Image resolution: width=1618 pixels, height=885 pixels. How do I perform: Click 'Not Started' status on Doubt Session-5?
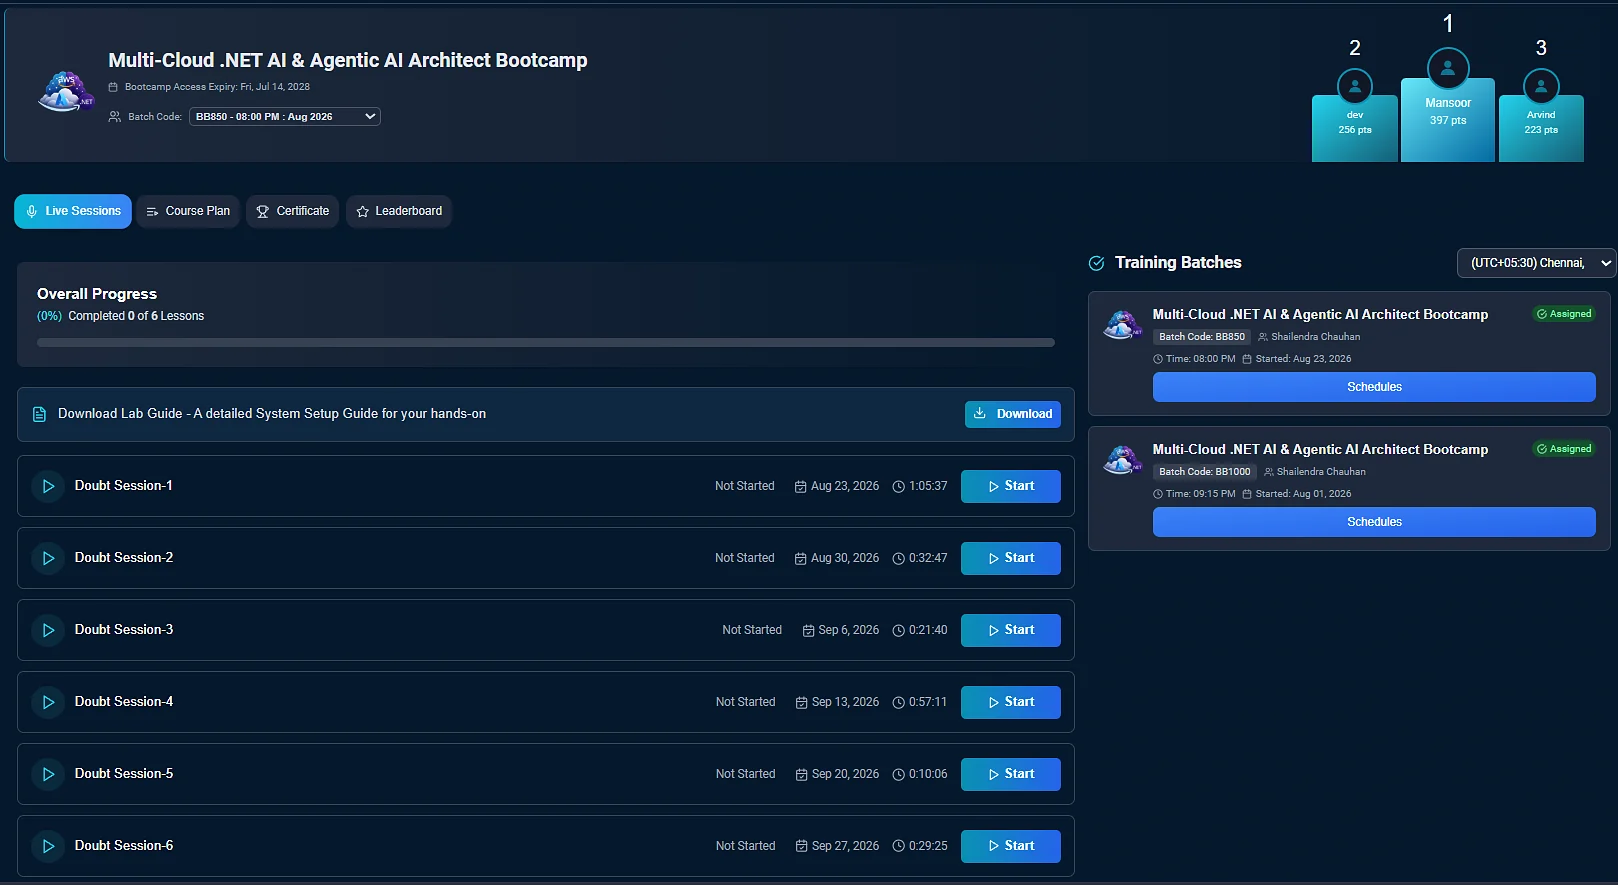click(x=745, y=774)
